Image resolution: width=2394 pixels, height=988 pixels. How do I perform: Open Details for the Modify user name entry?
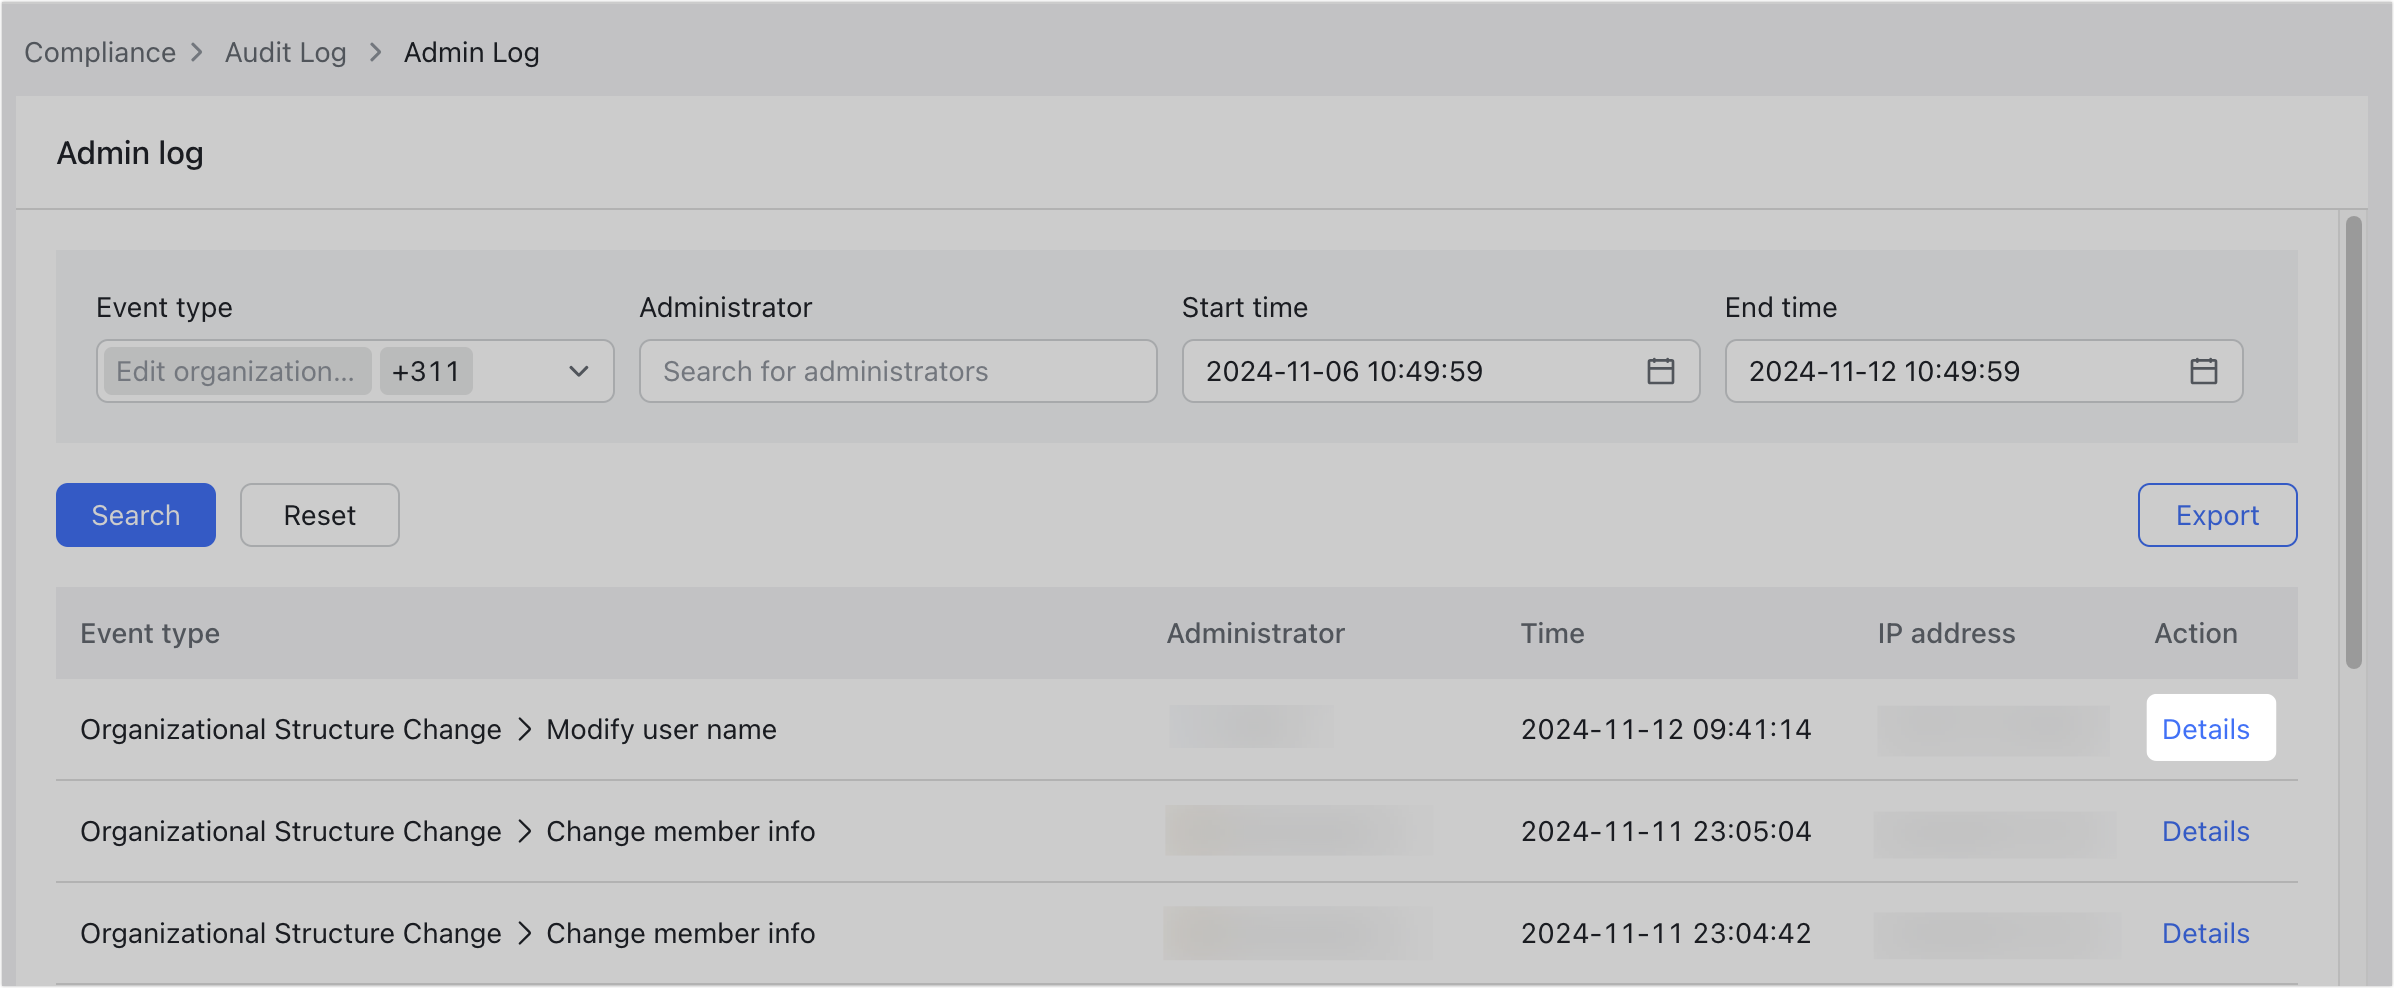coord(2207,729)
